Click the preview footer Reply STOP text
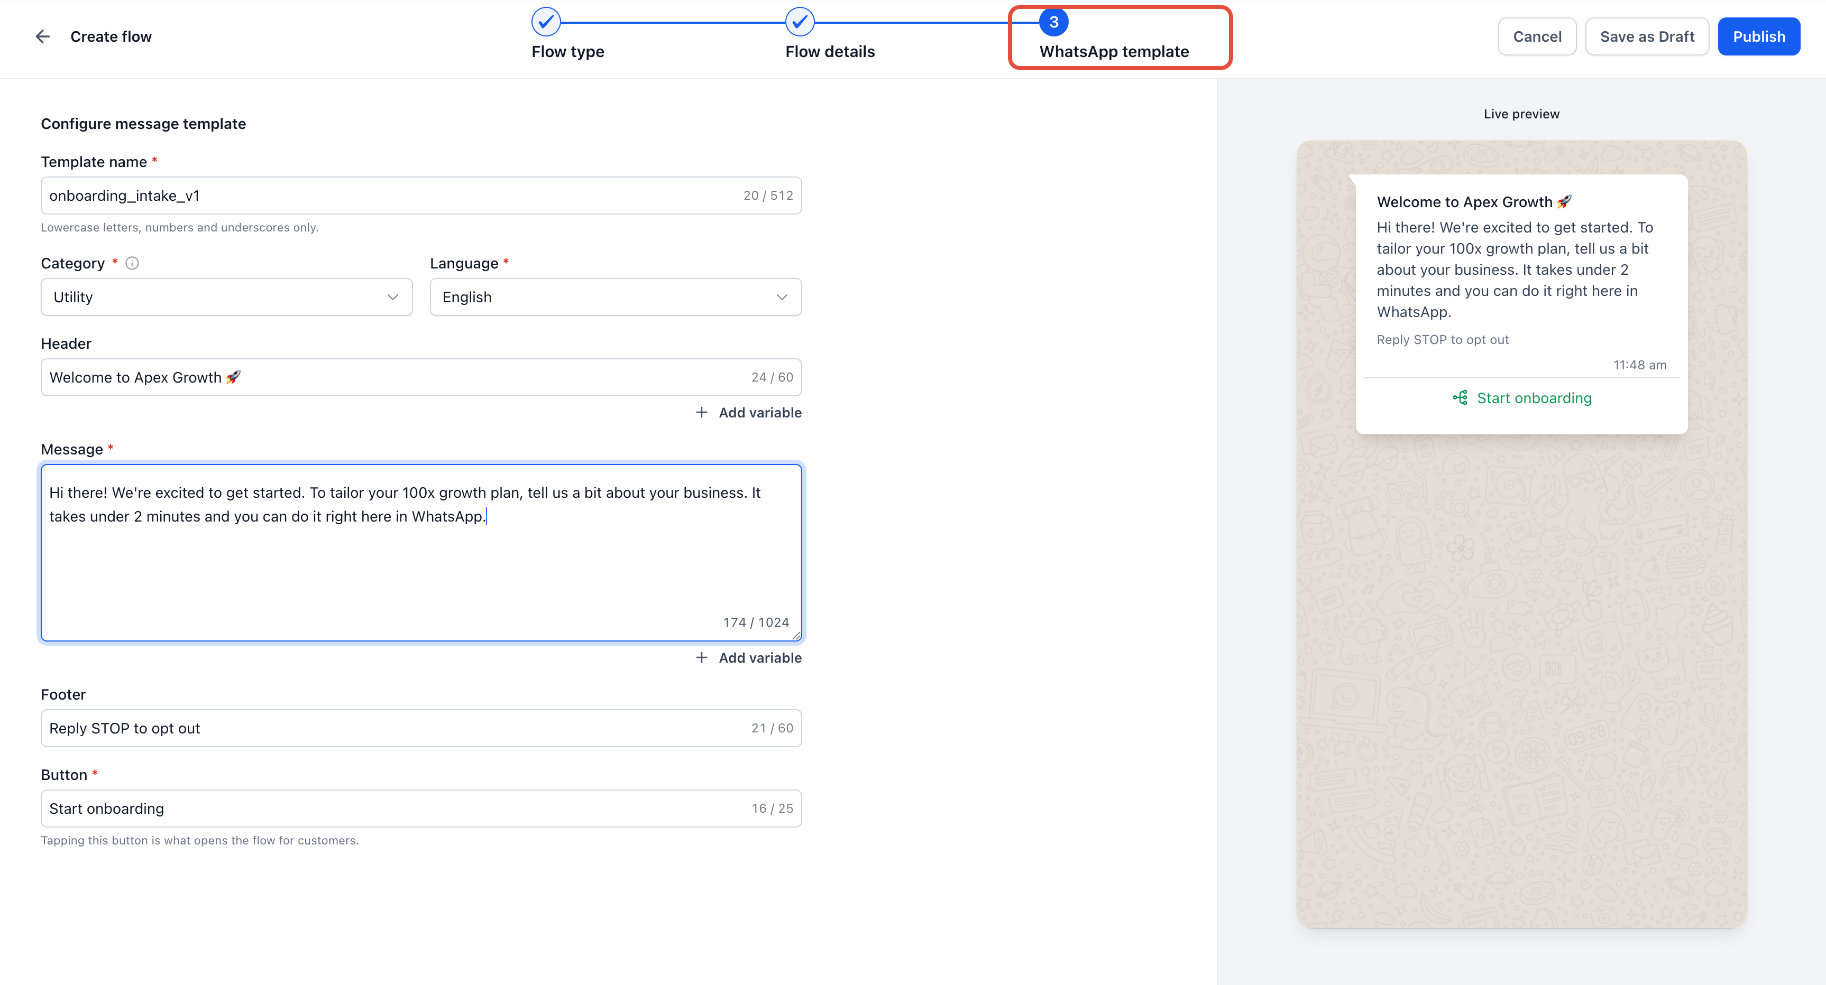The image size is (1826, 985). tap(1443, 340)
